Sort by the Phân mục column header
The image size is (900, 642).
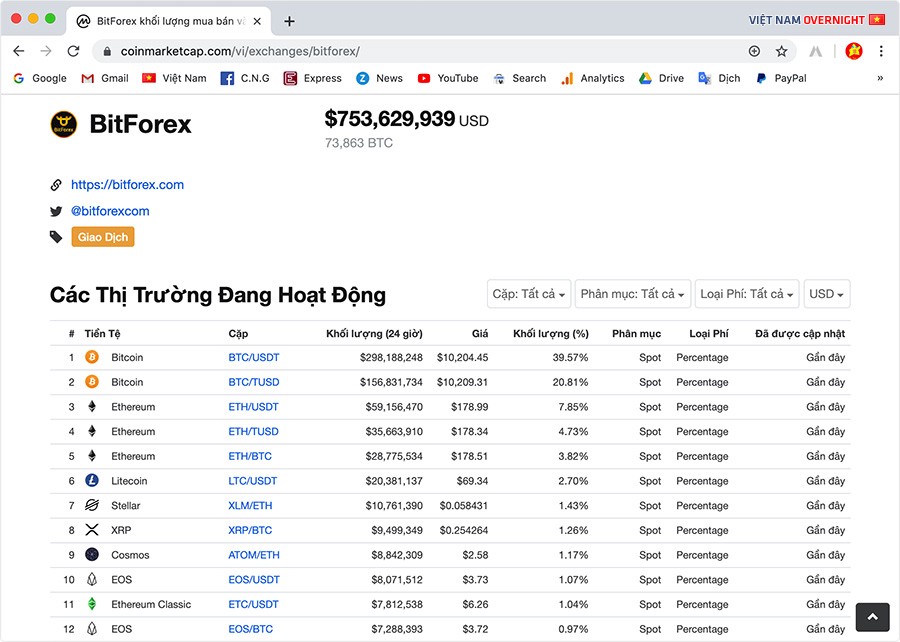tap(637, 333)
